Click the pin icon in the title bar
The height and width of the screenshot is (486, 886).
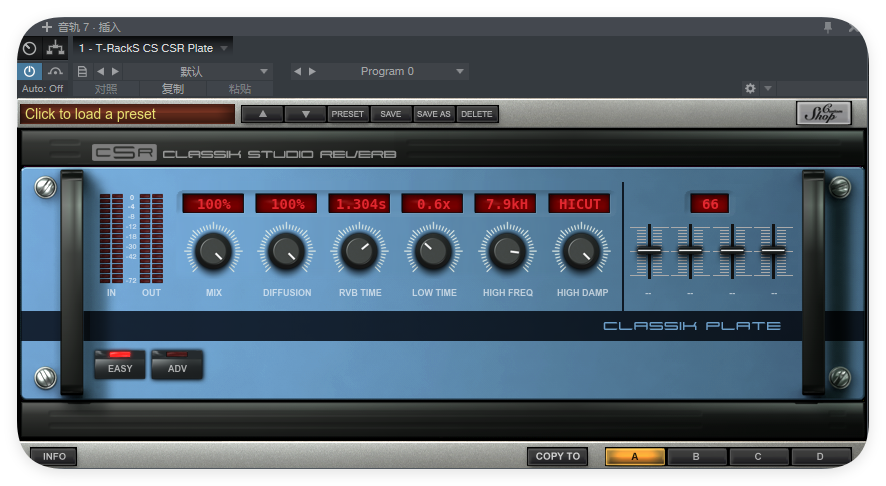(x=828, y=27)
